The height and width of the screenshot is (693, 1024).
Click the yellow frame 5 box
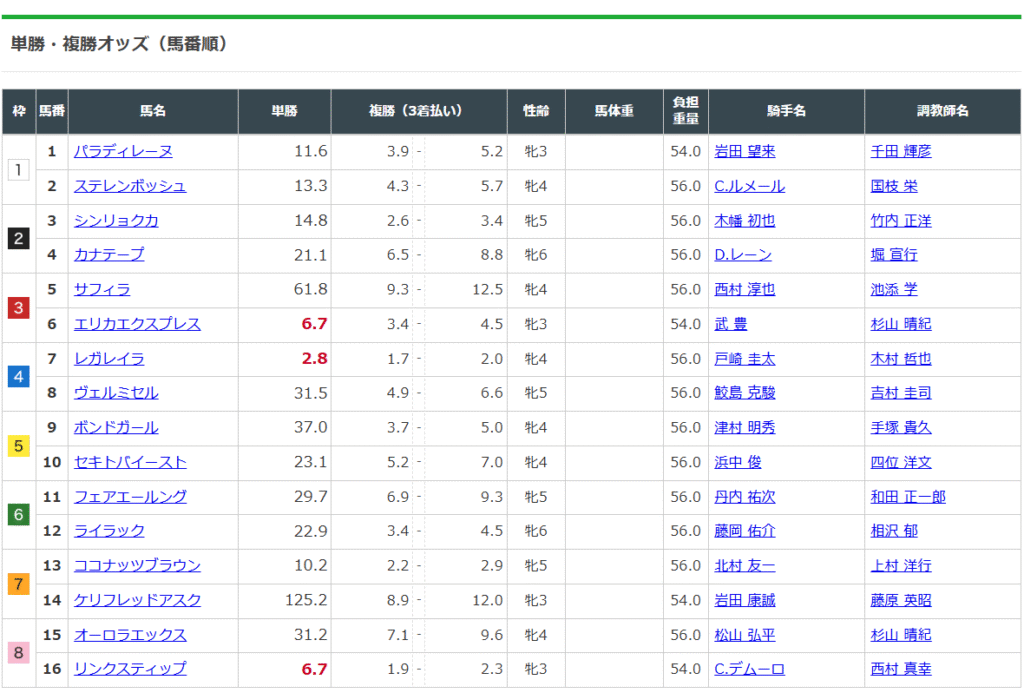click(x=18, y=446)
